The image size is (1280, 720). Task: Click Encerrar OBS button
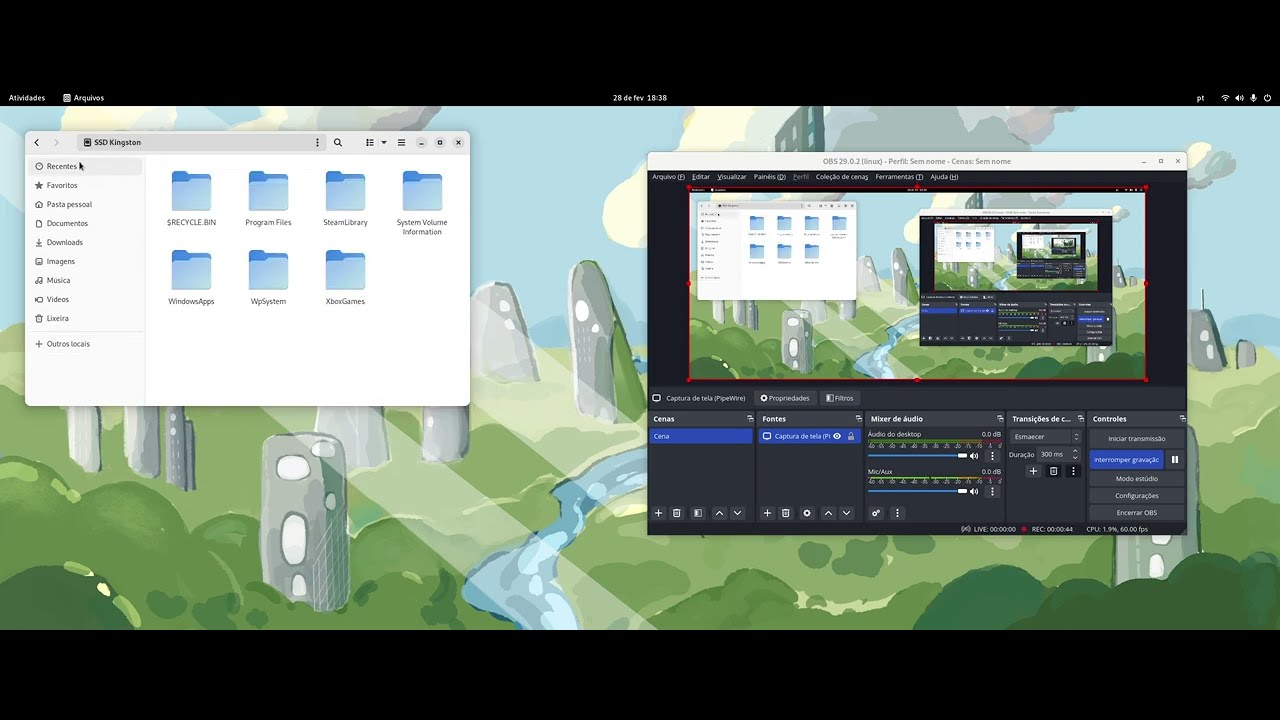[x=1137, y=513]
